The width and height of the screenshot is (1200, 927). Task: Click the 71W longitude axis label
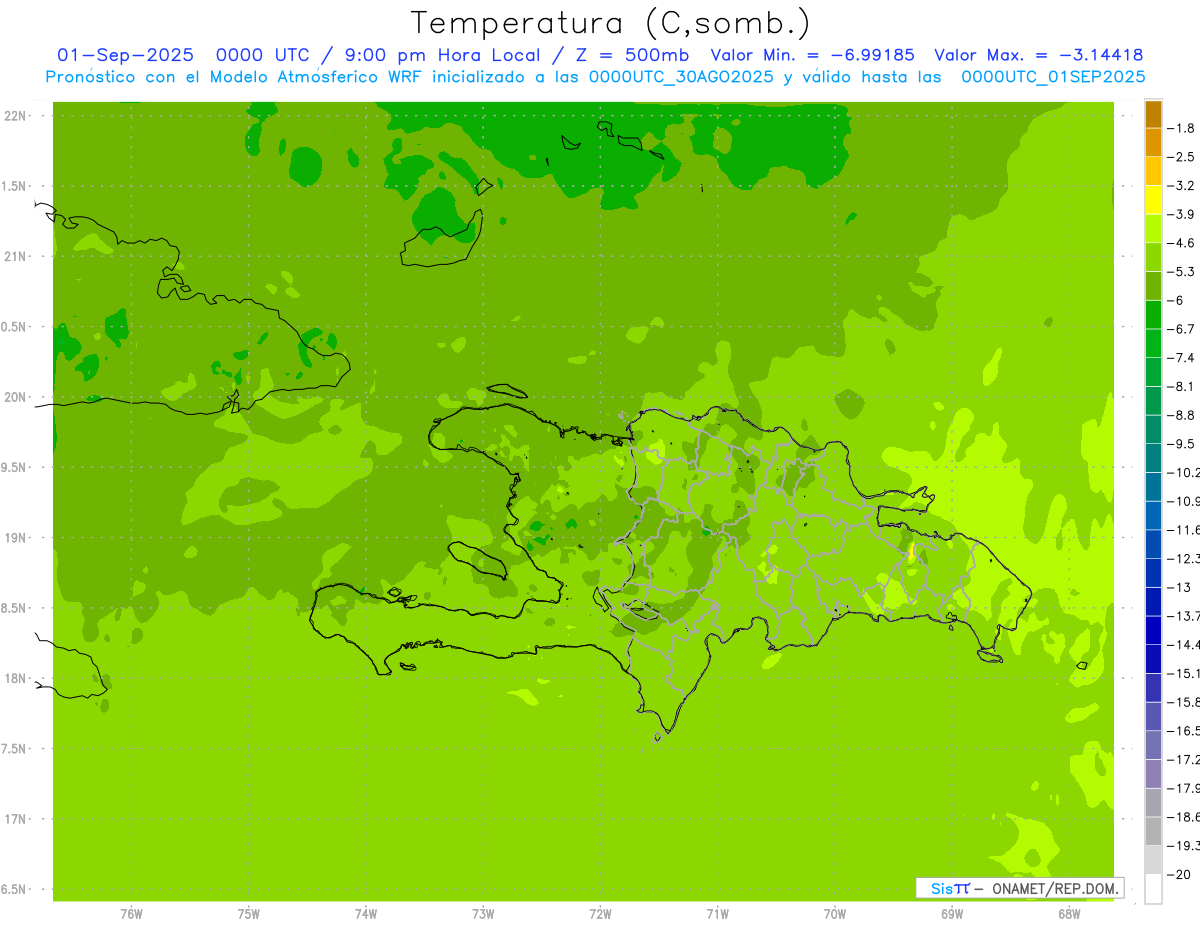click(717, 914)
